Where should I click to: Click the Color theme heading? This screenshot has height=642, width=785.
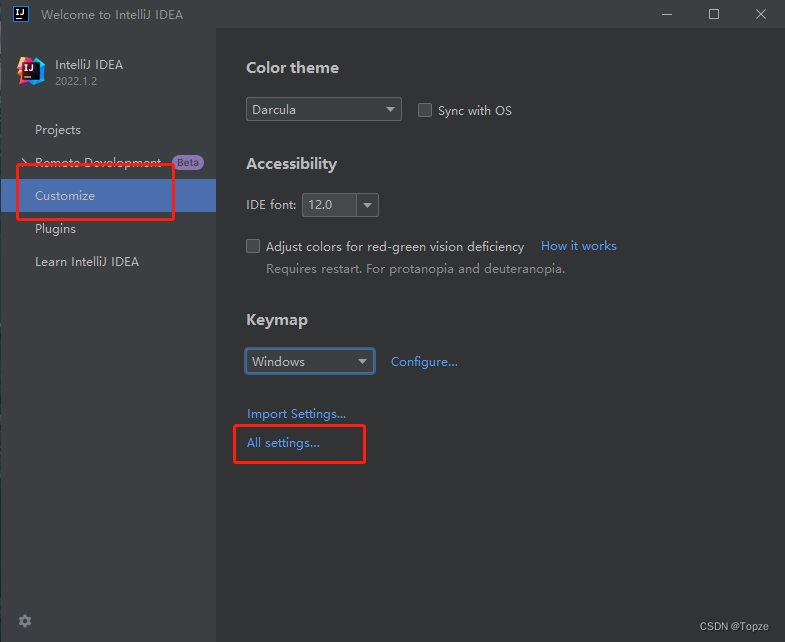(x=292, y=68)
